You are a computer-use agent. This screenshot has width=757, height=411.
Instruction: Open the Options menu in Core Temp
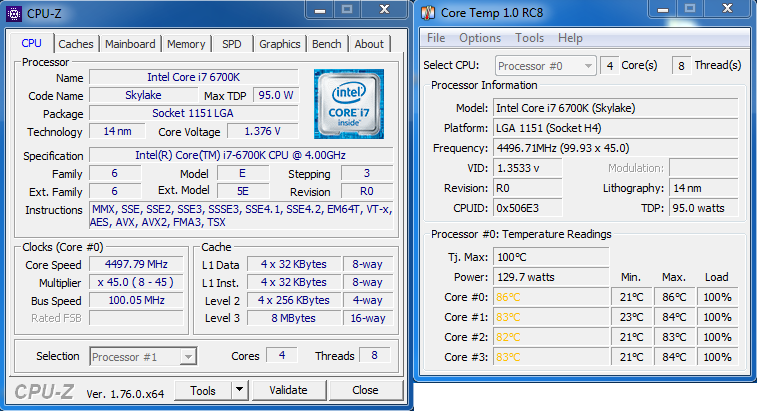tap(480, 38)
